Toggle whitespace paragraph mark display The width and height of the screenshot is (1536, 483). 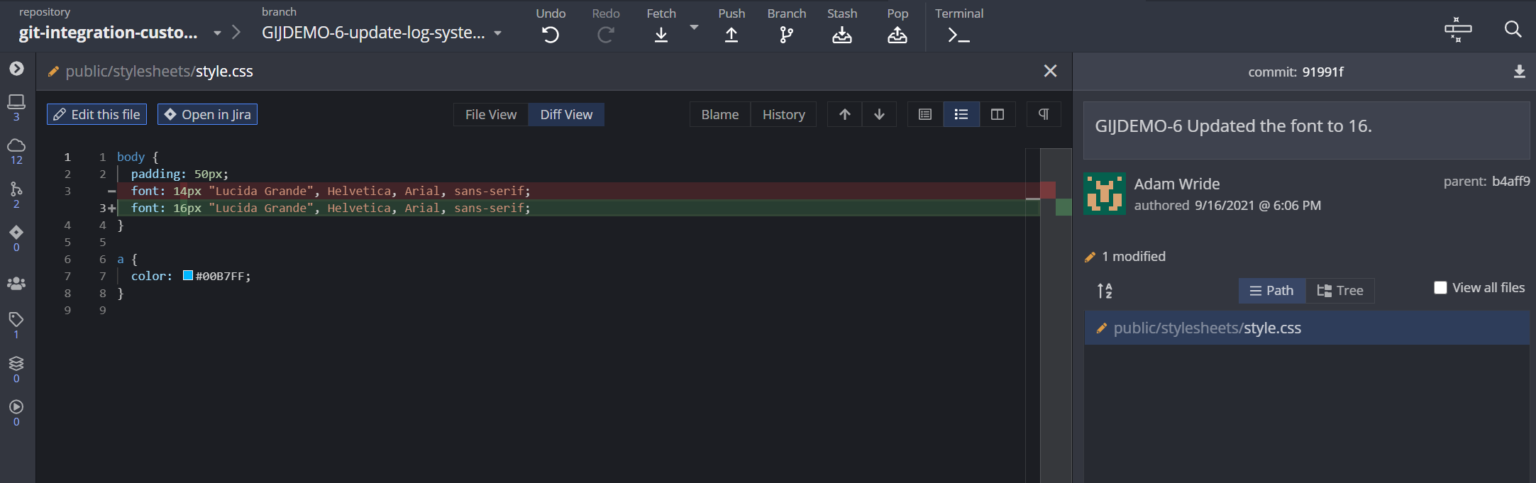coord(1043,114)
